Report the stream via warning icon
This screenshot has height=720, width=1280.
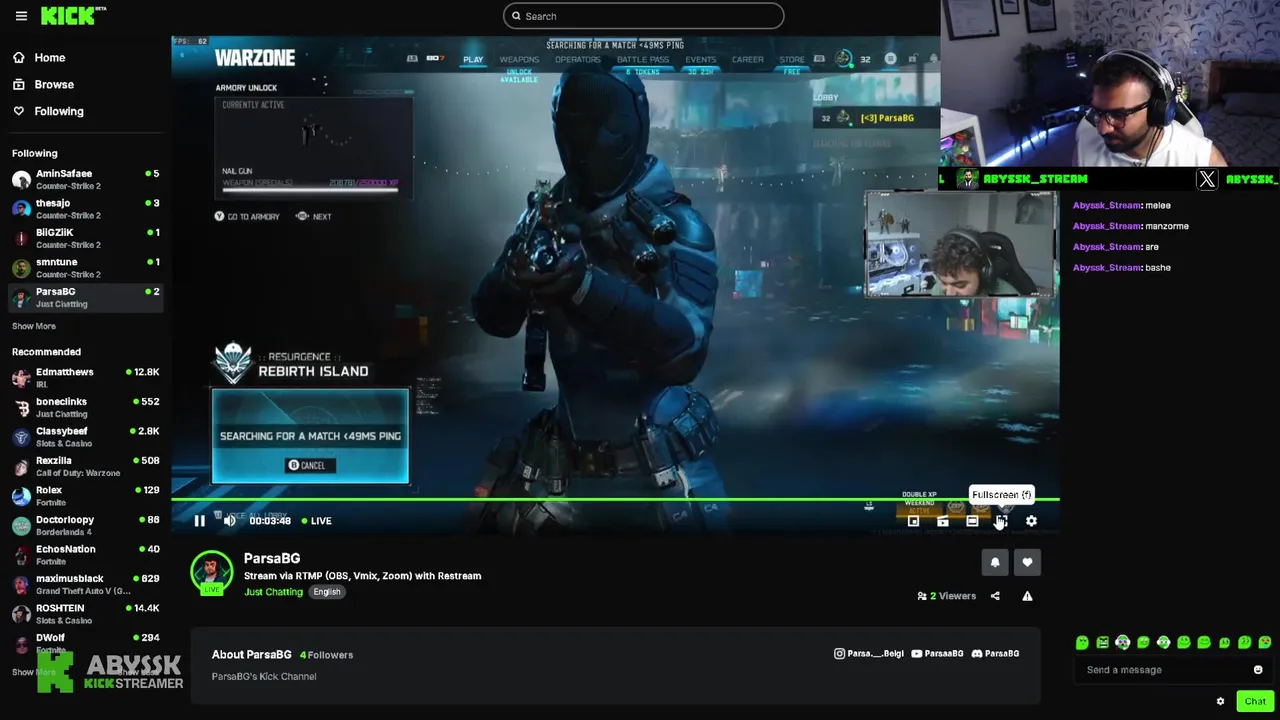pos(1027,596)
